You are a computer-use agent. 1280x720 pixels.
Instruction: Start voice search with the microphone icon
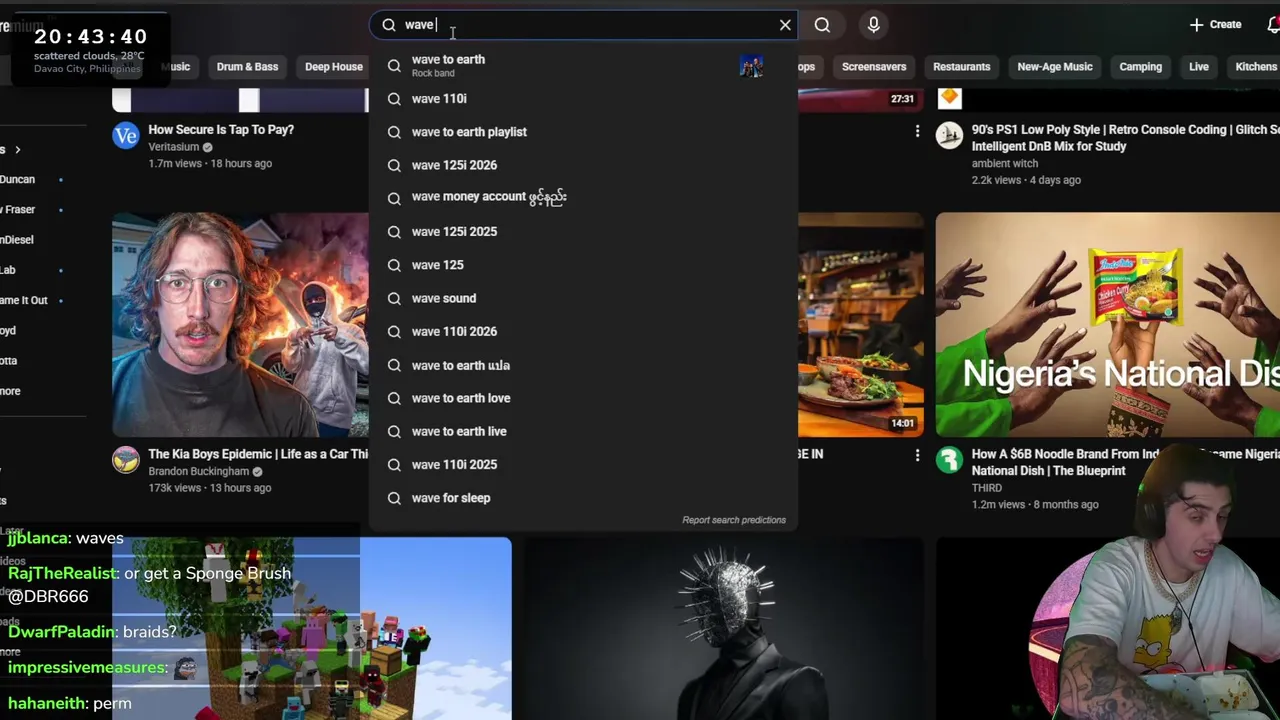click(873, 25)
